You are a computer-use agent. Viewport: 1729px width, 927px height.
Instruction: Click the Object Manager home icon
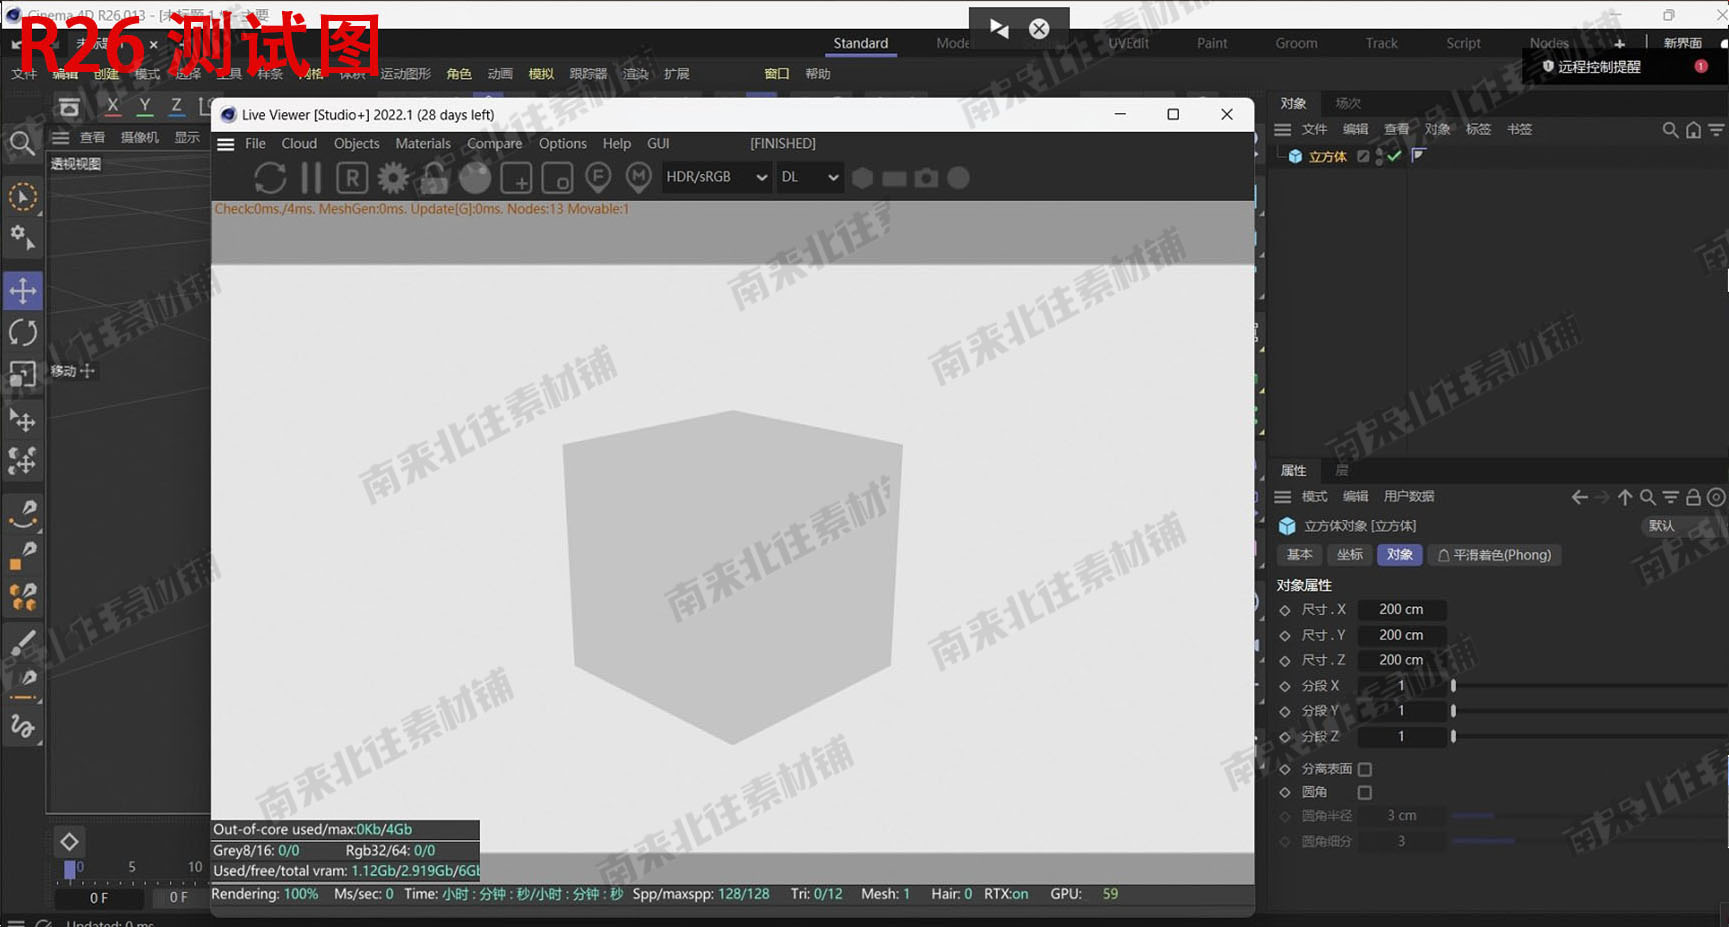1693,130
